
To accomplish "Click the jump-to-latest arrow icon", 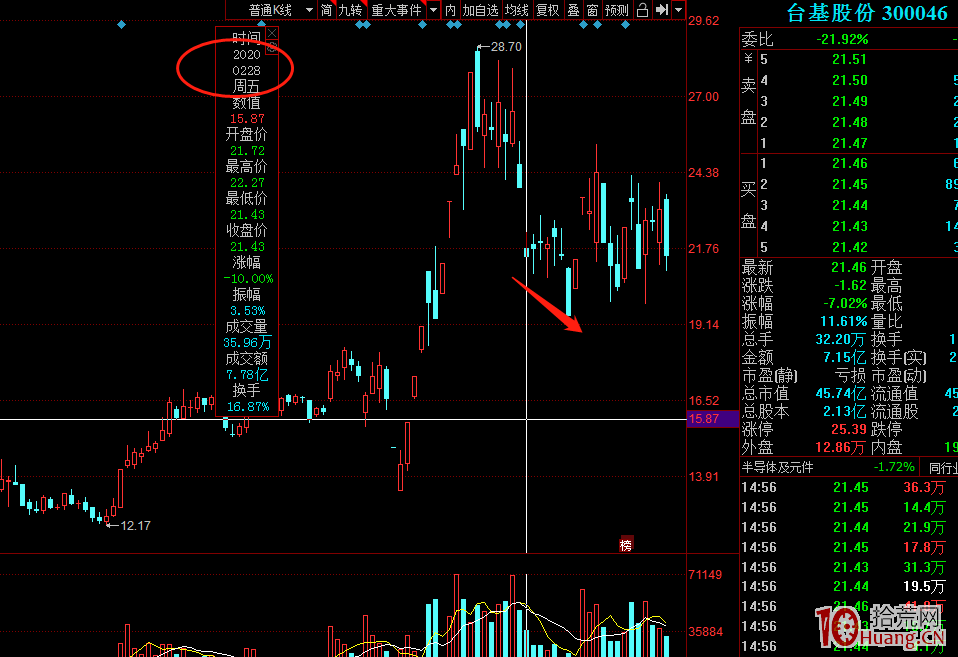I will [x=662, y=10].
